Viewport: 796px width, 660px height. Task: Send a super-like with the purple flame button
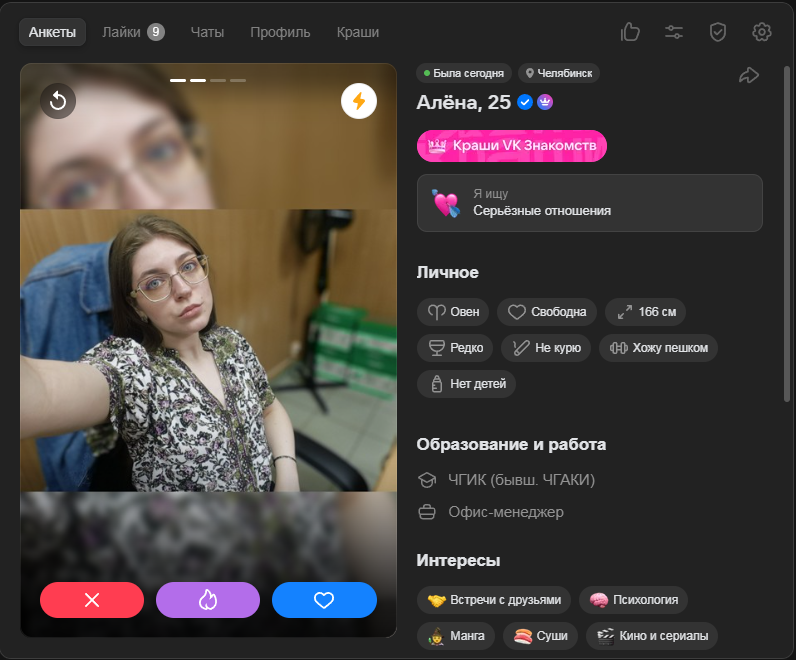(208, 600)
